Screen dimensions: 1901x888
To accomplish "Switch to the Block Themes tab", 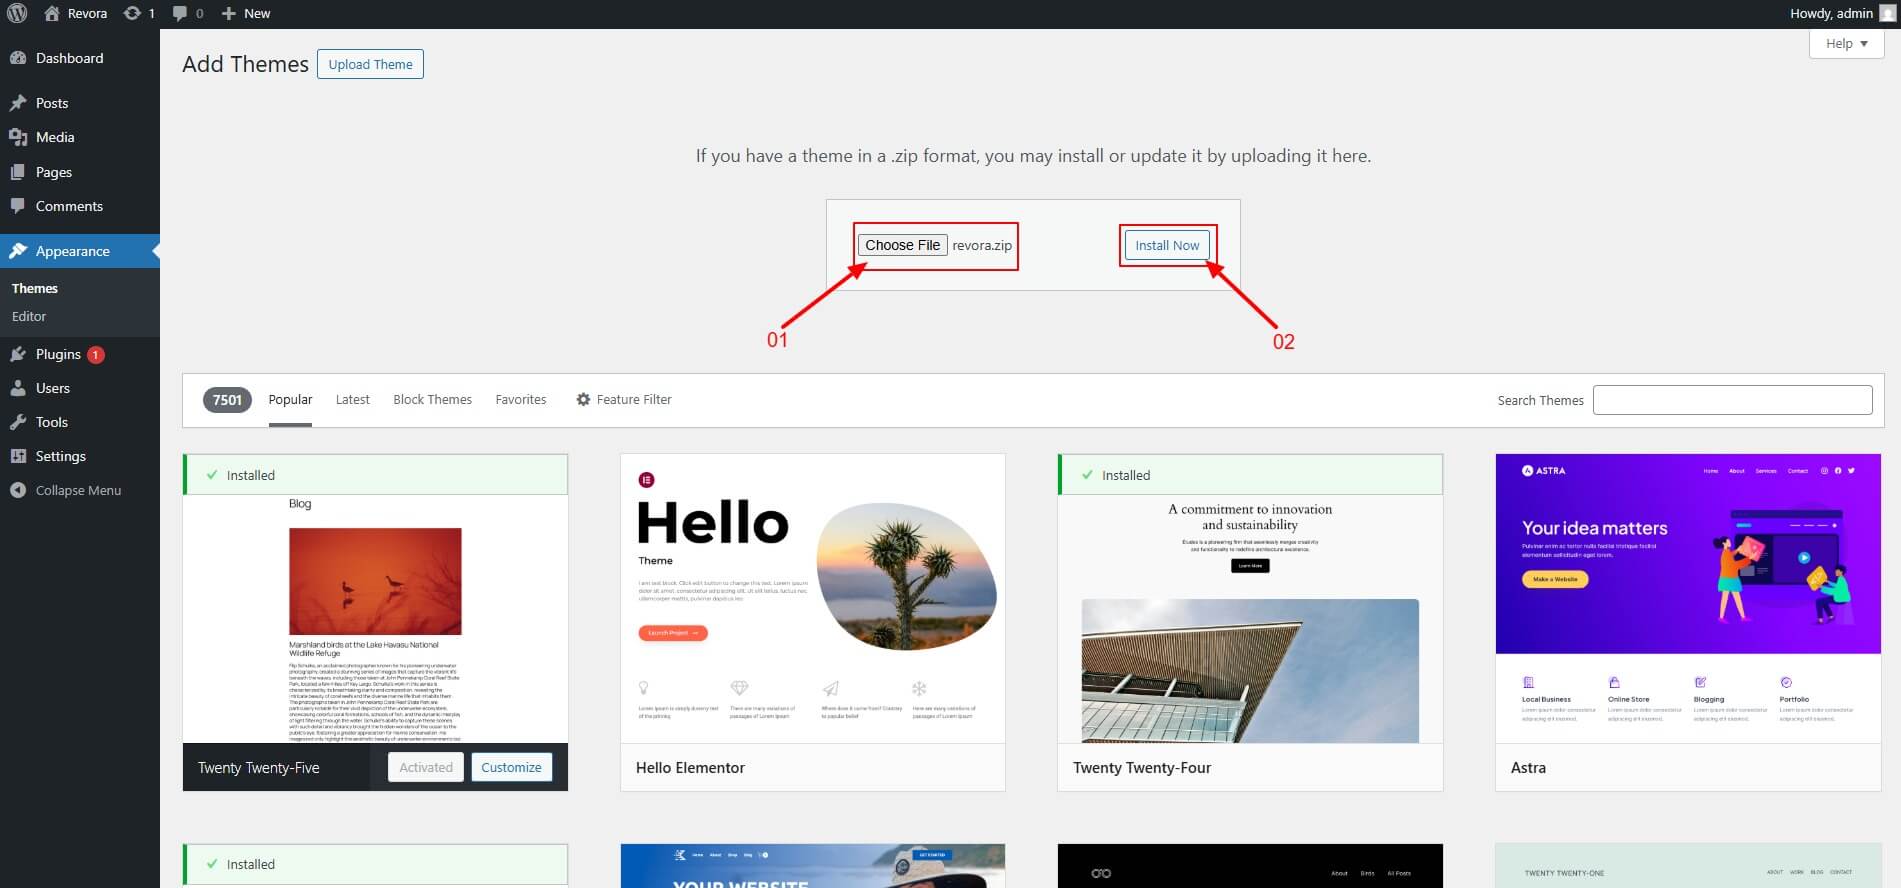I will click(x=432, y=399).
